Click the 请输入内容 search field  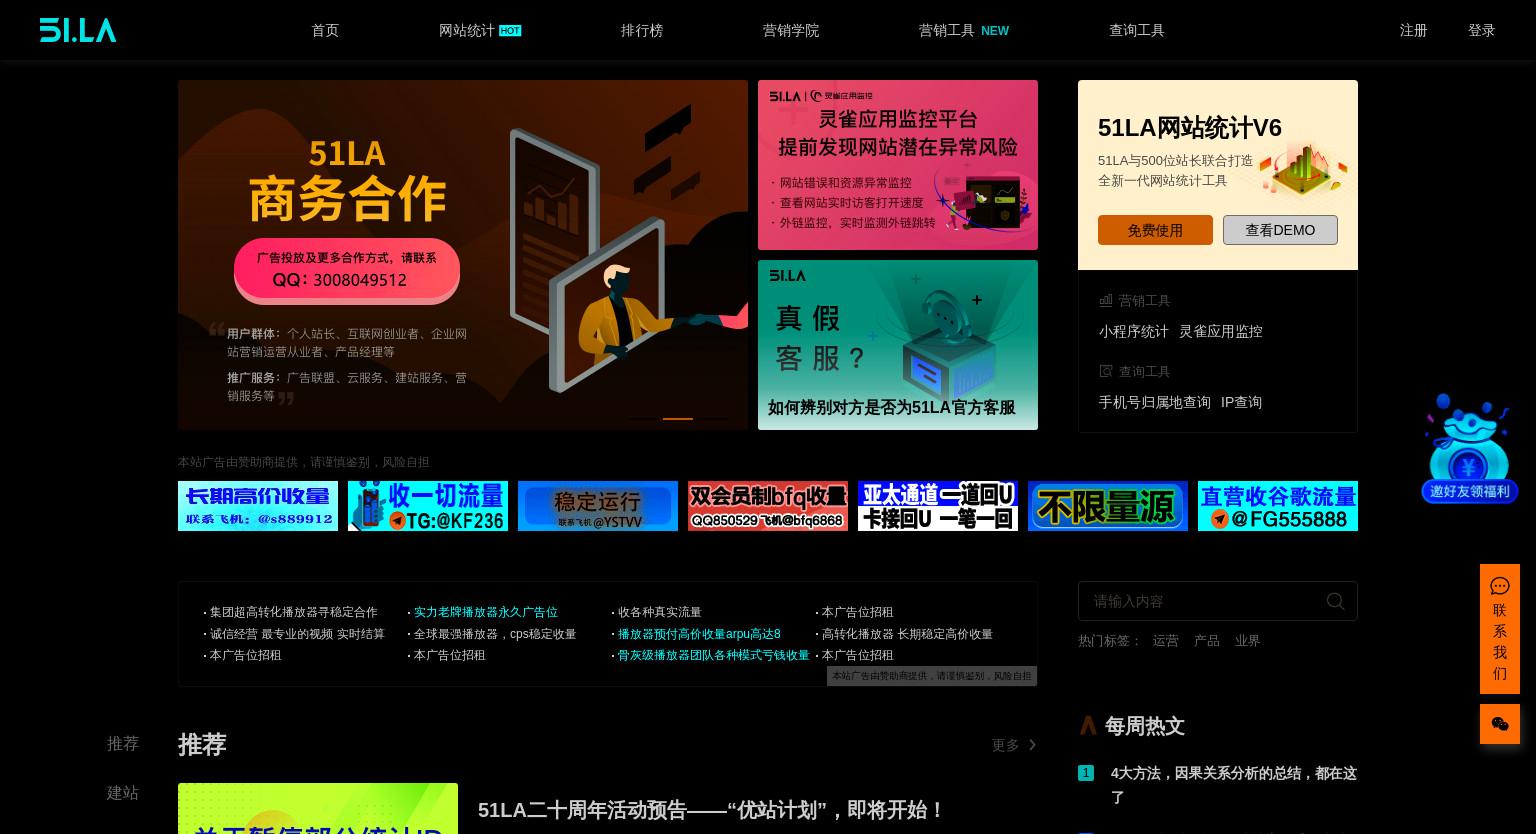[x=1218, y=601]
